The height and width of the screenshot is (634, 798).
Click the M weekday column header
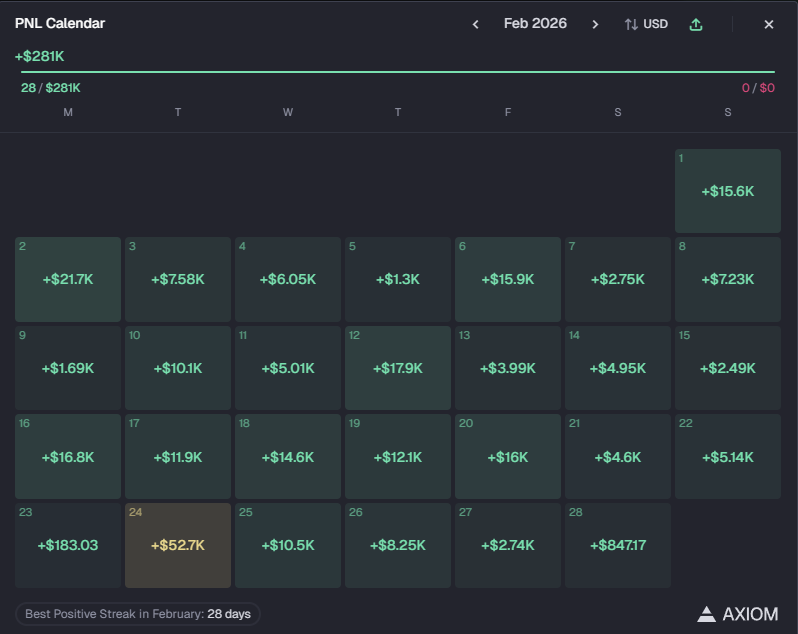(x=68, y=112)
